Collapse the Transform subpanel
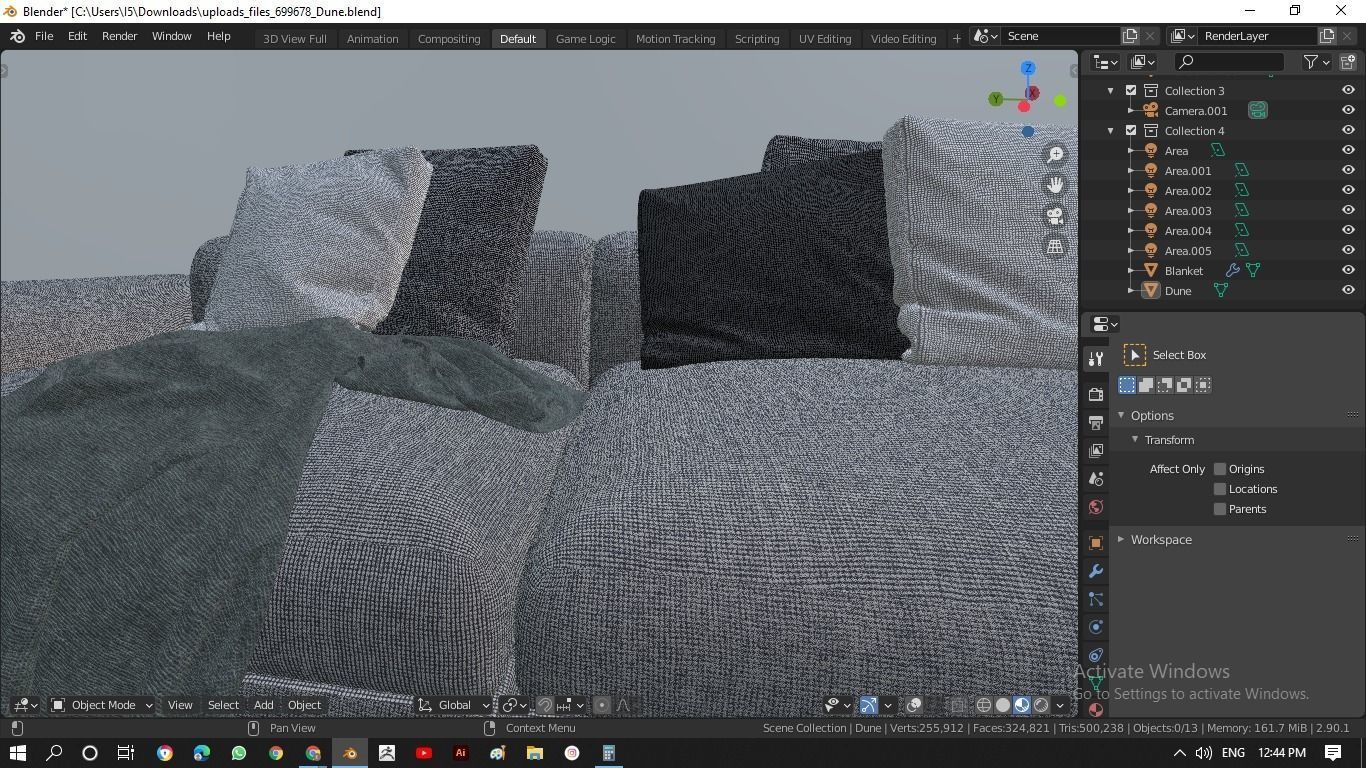This screenshot has height=768, width=1366. click(x=1135, y=440)
